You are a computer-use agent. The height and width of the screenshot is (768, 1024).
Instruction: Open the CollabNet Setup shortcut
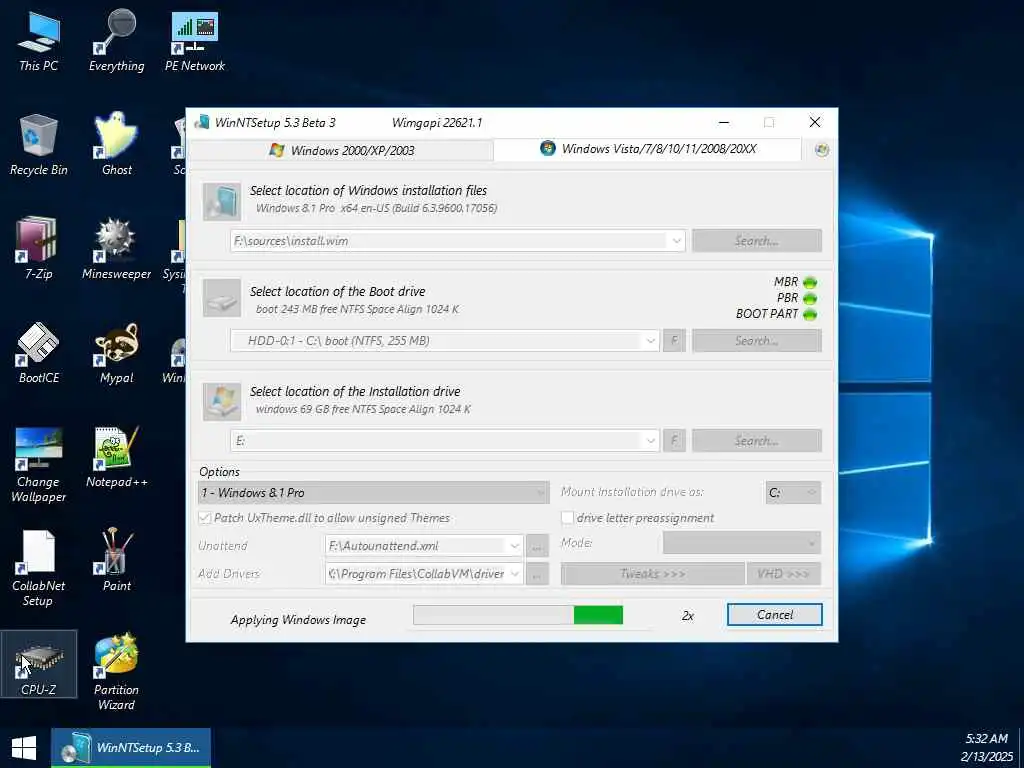point(39,568)
